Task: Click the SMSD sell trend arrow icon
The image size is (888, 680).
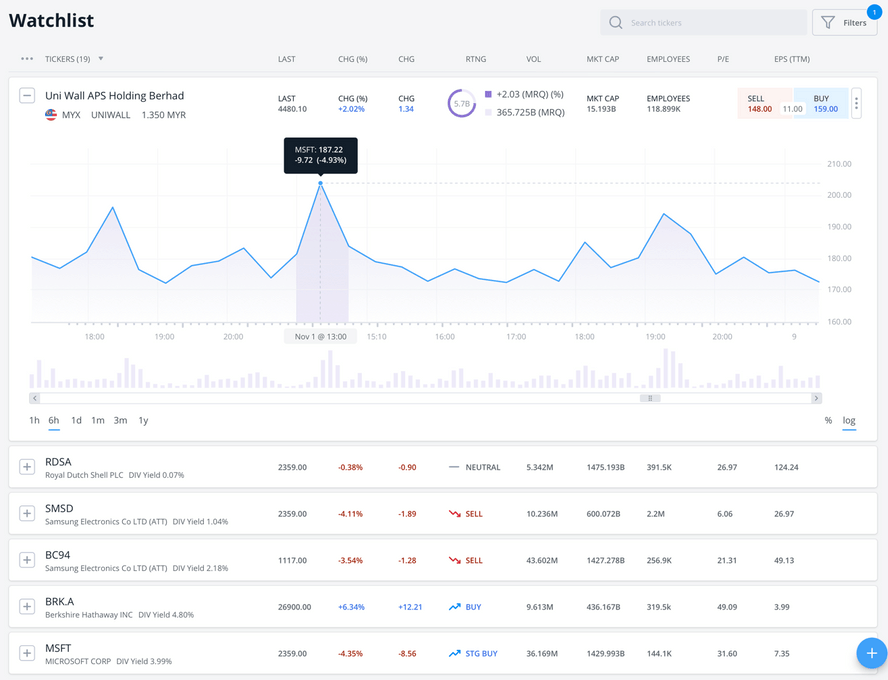Action: coord(454,514)
